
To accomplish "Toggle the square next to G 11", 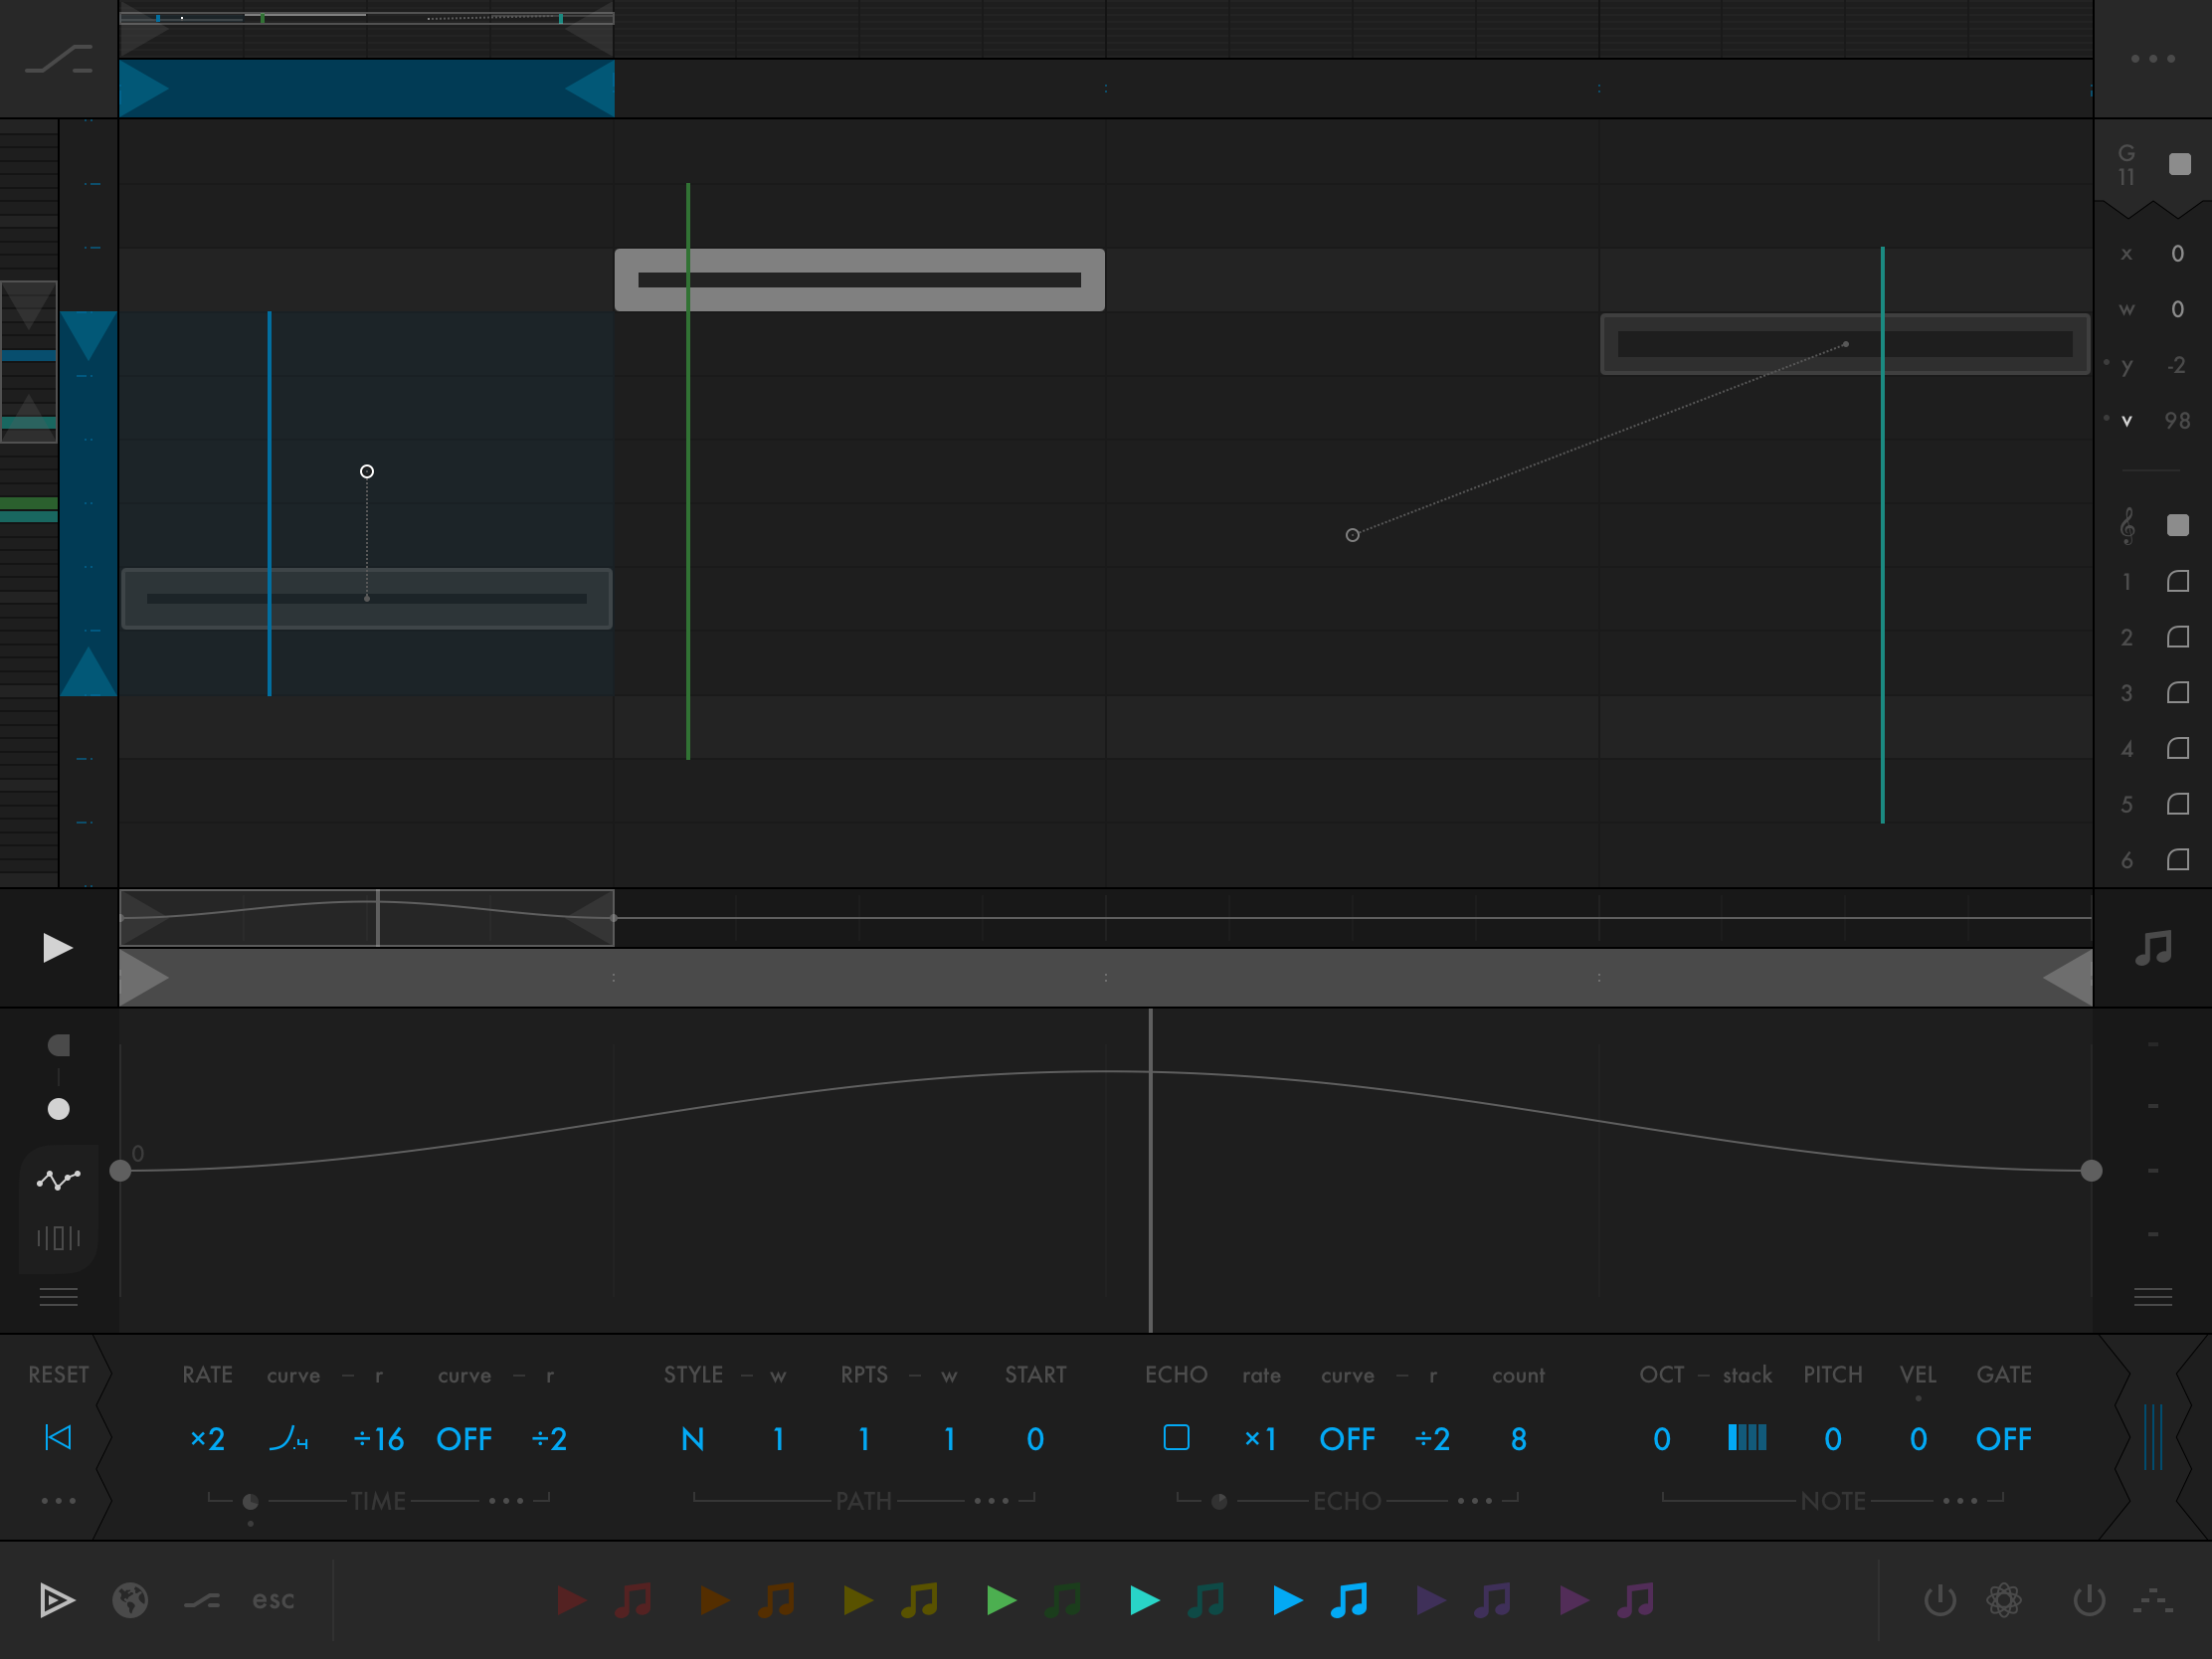I will (2179, 164).
